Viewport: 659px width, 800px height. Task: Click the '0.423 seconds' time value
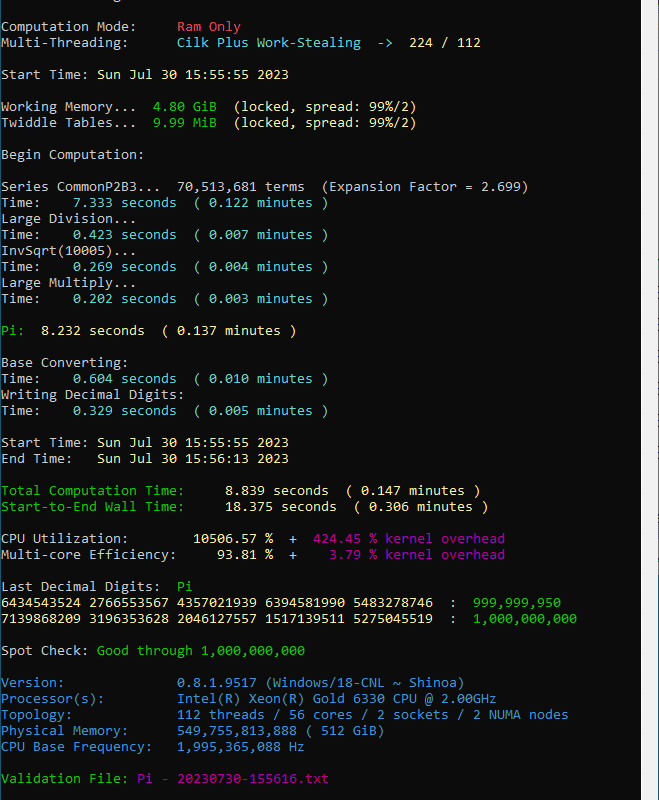(124, 235)
